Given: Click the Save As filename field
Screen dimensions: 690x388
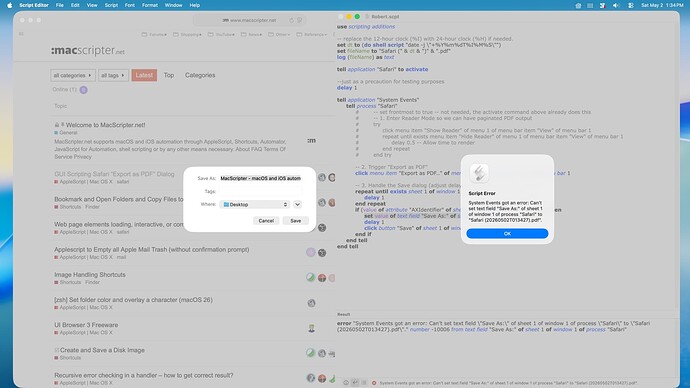Looking at the screenshot, I should click(x=261, y=178).
